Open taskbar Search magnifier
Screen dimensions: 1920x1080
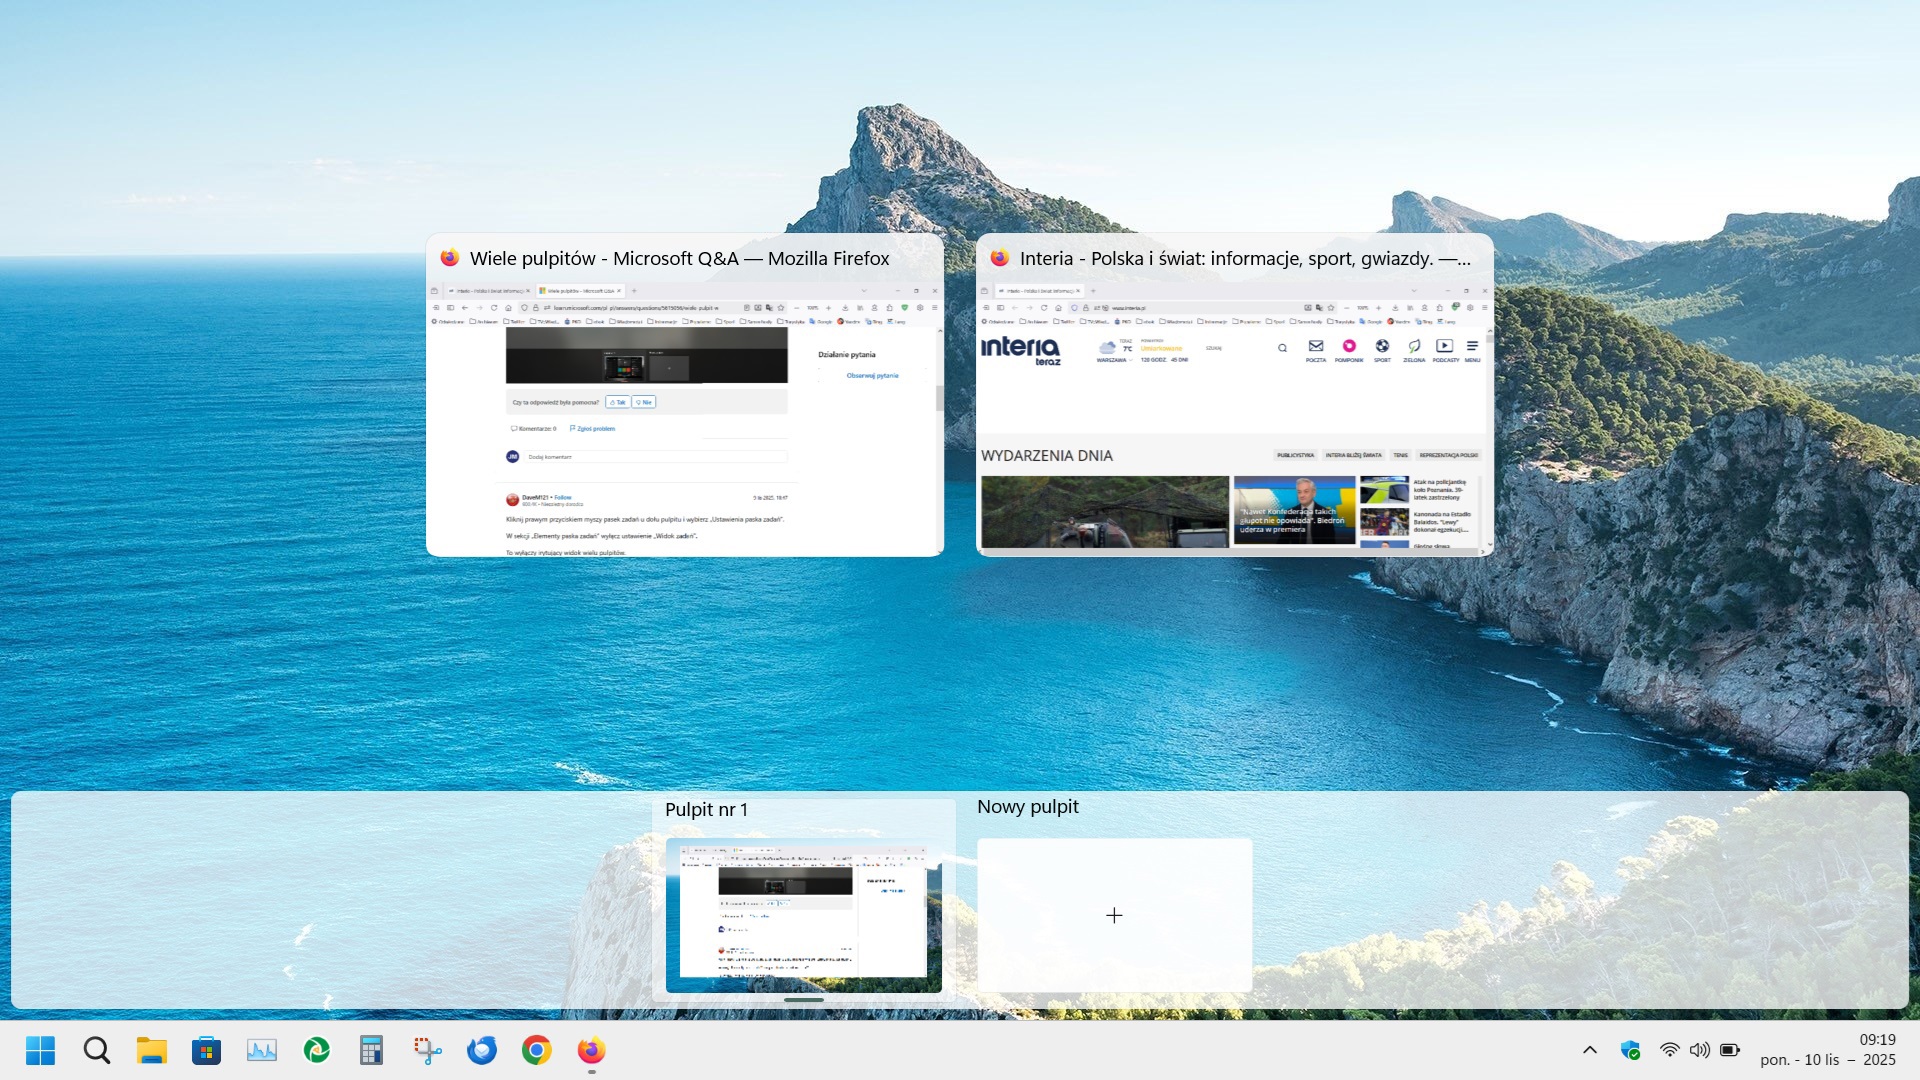coord(97,1050)
